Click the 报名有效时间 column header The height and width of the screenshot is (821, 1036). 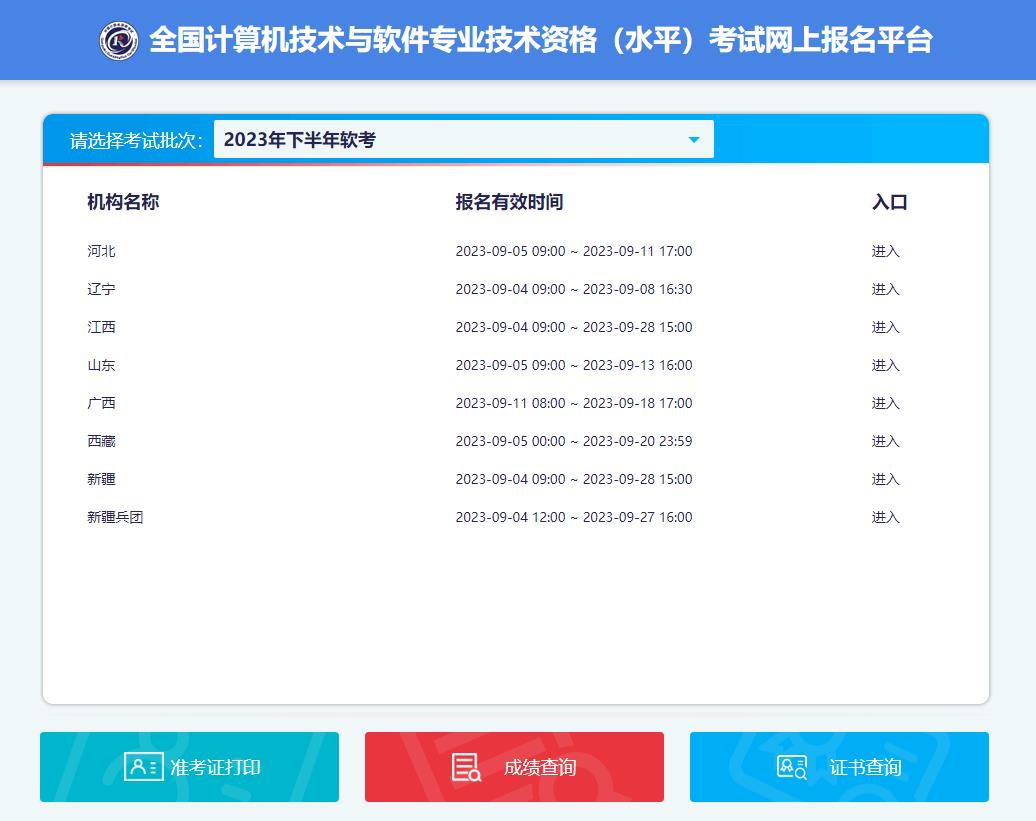pyautogui.click(x=509, y=202)
